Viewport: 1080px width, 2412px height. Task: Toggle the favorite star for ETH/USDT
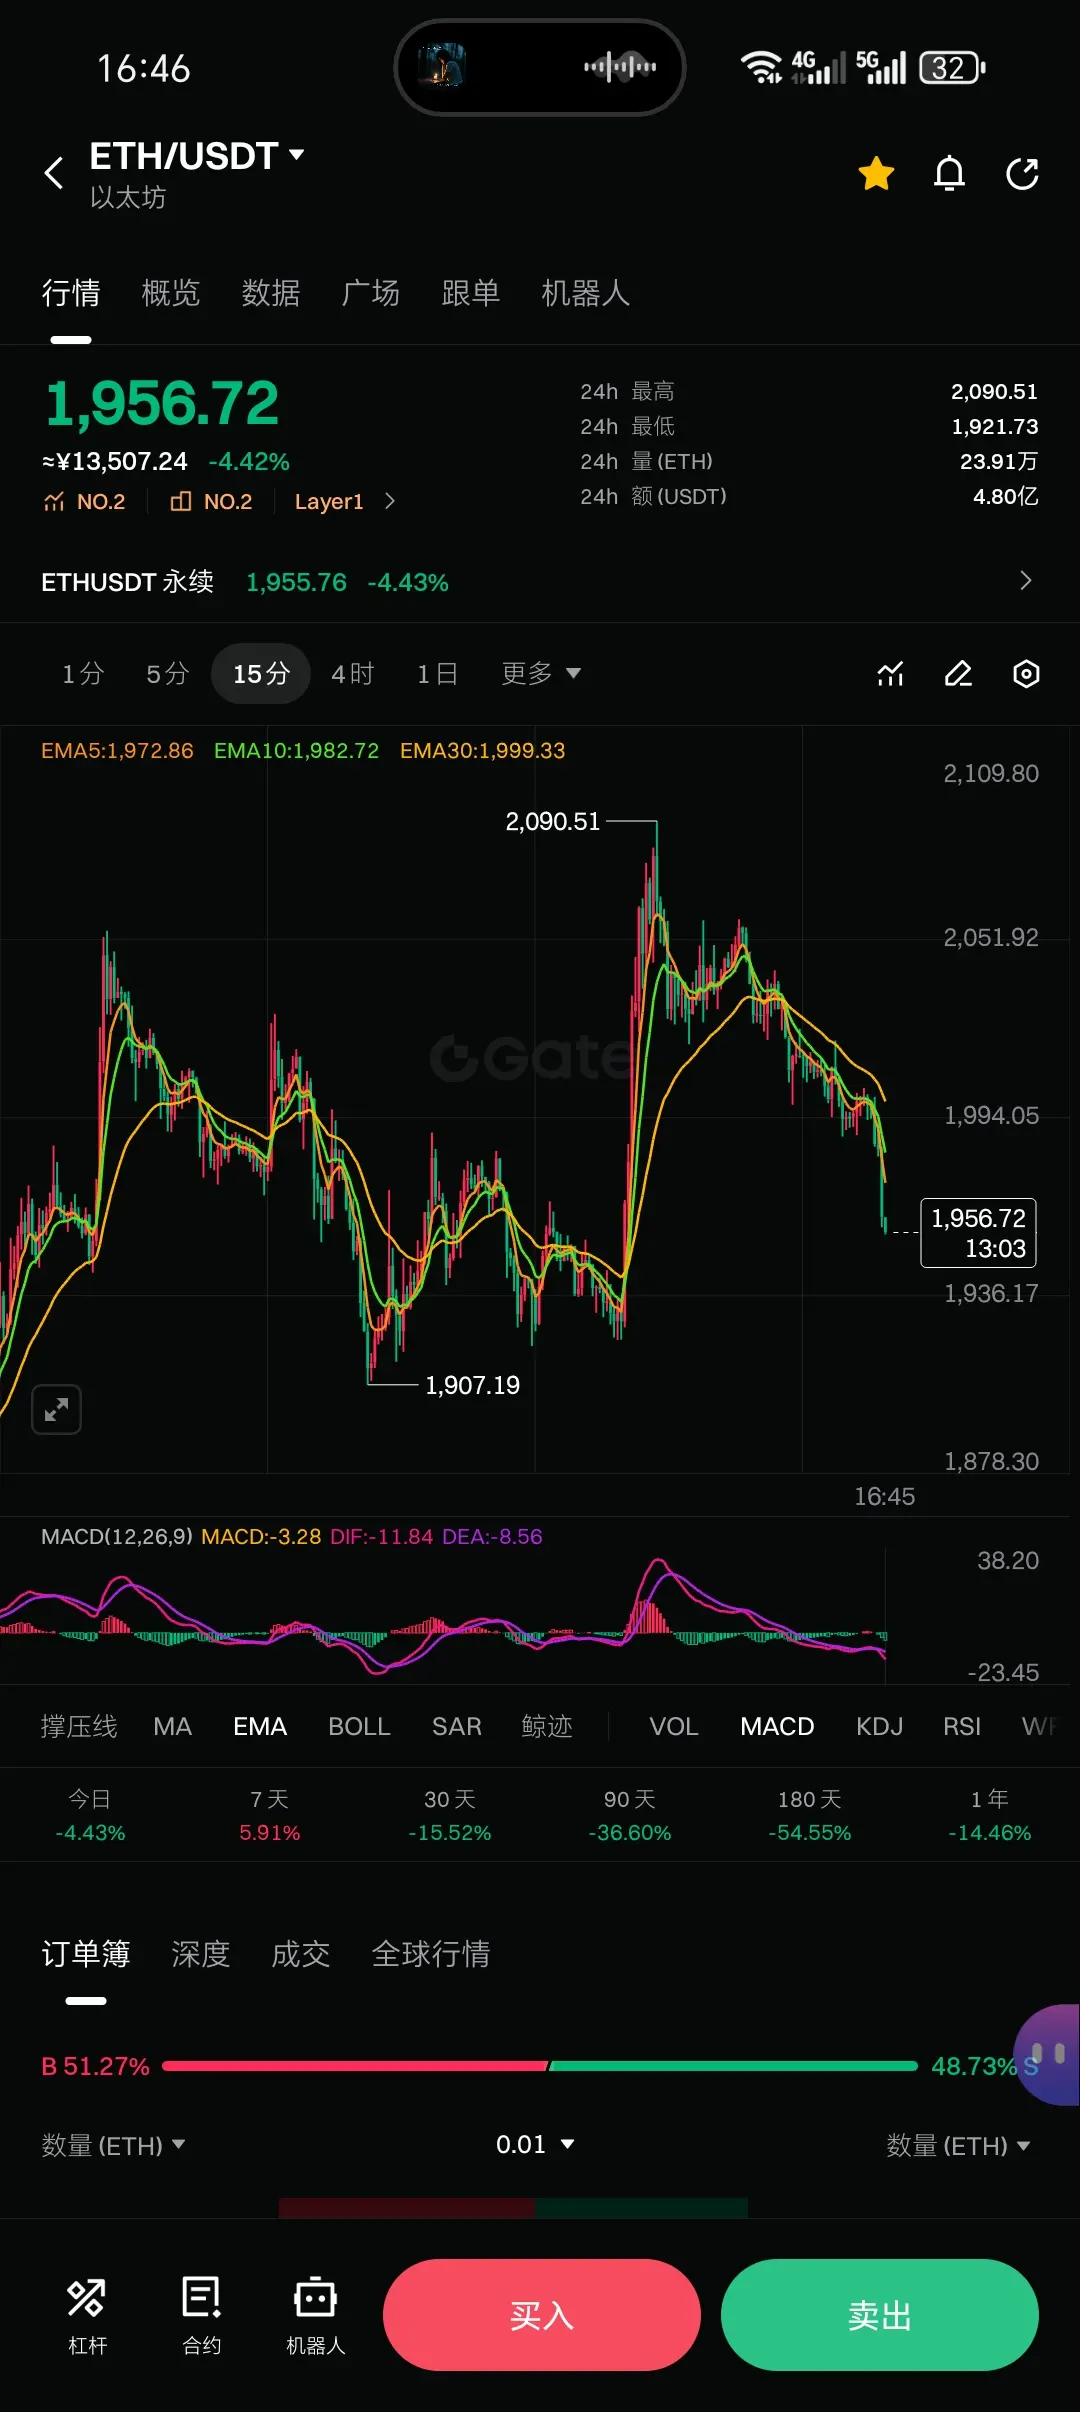pyautogui.click(x=876, y=173)
